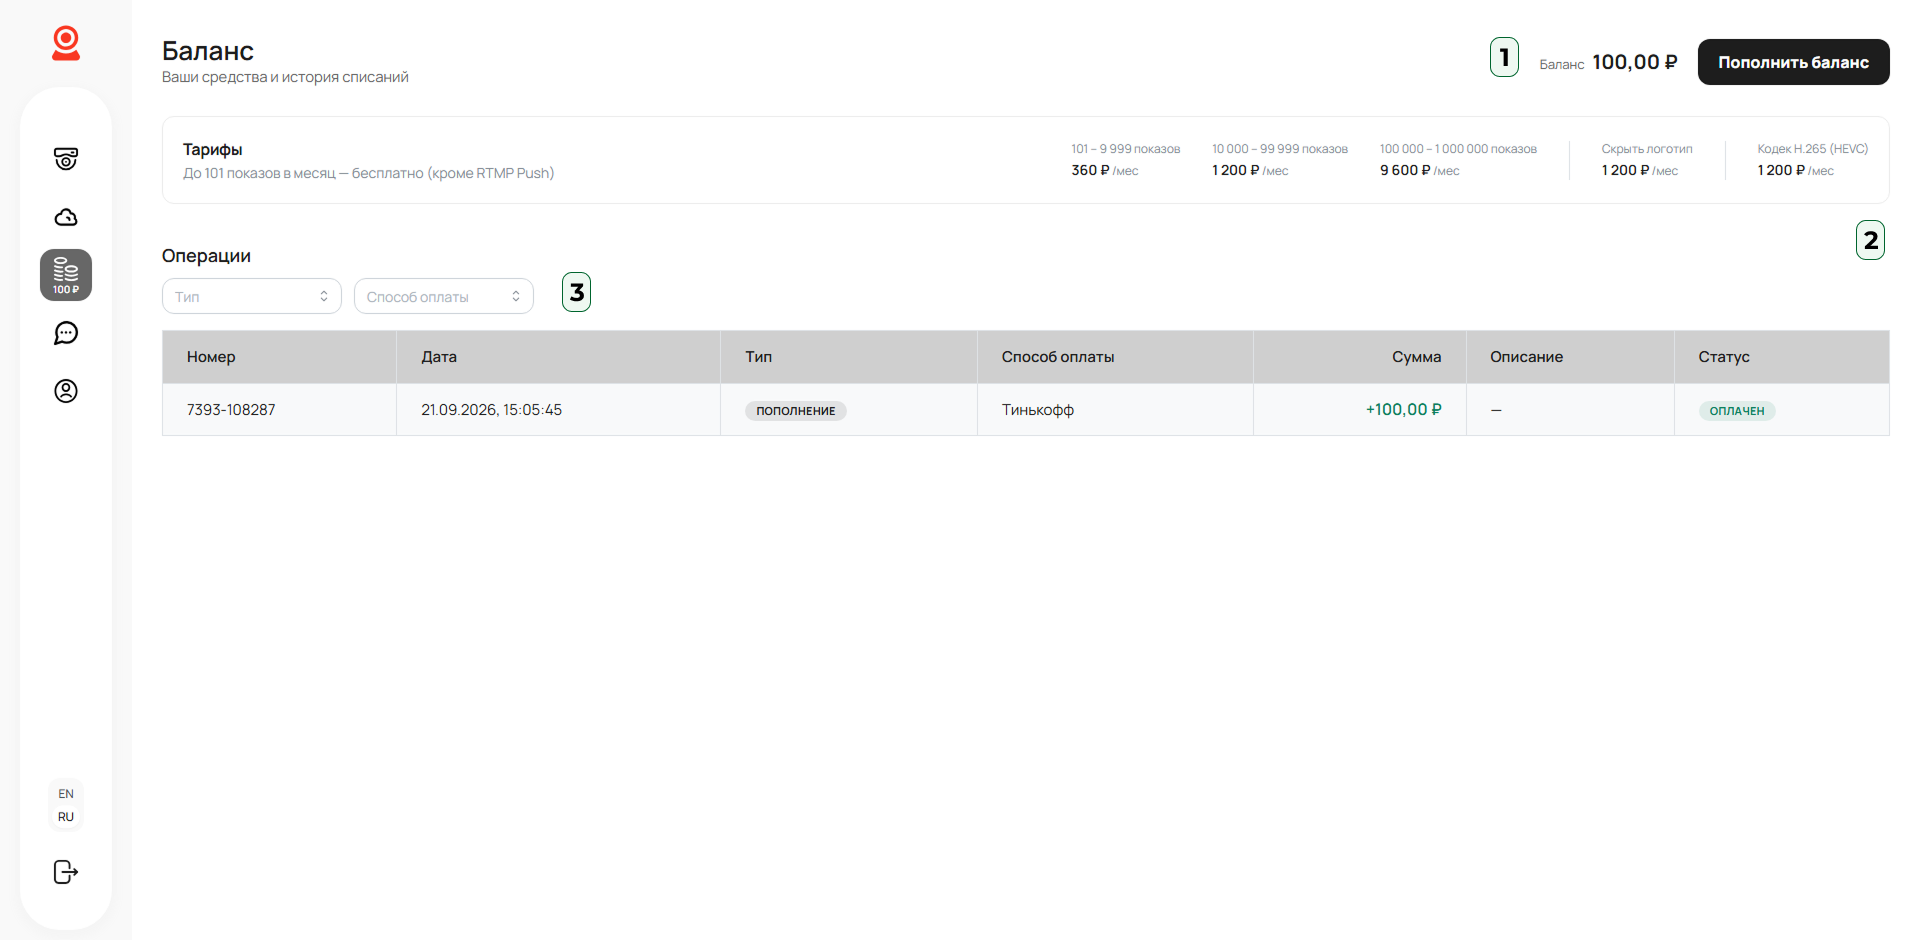Open the Способ оплаты filter dropdown
This screenshot has height=940, width=1915.
tap(444, 296)
